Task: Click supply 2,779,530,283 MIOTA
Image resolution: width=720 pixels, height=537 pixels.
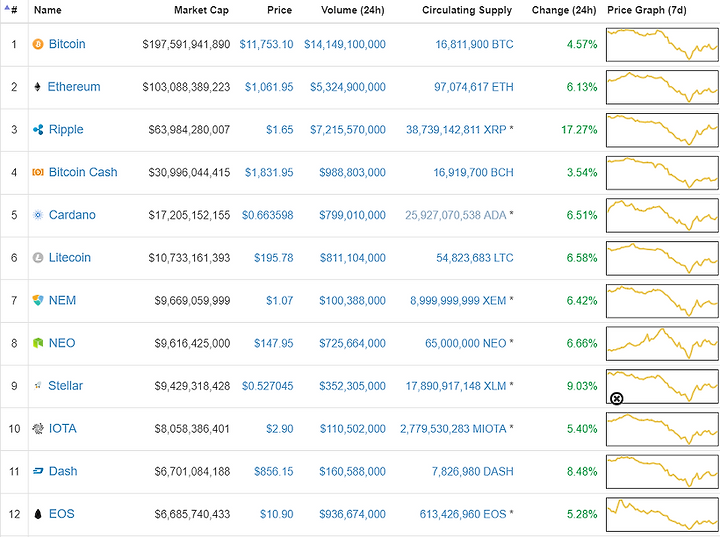Action: [x=453, y=429]
